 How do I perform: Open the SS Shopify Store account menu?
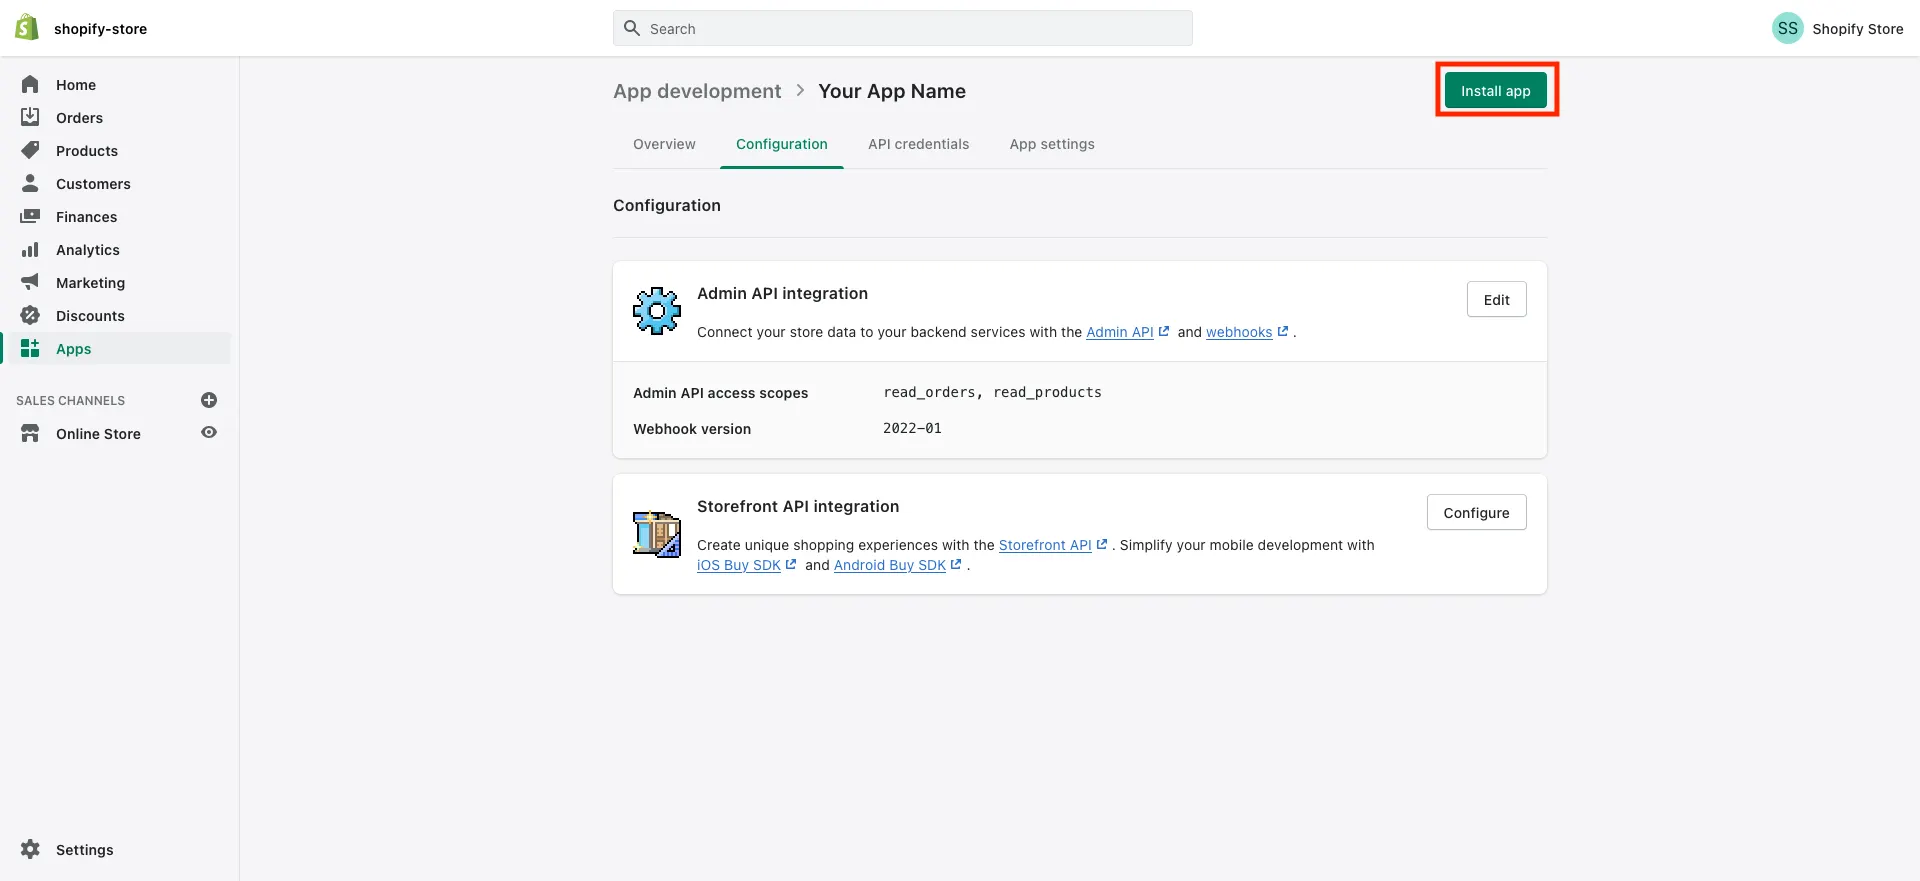tap(1838, 28)
